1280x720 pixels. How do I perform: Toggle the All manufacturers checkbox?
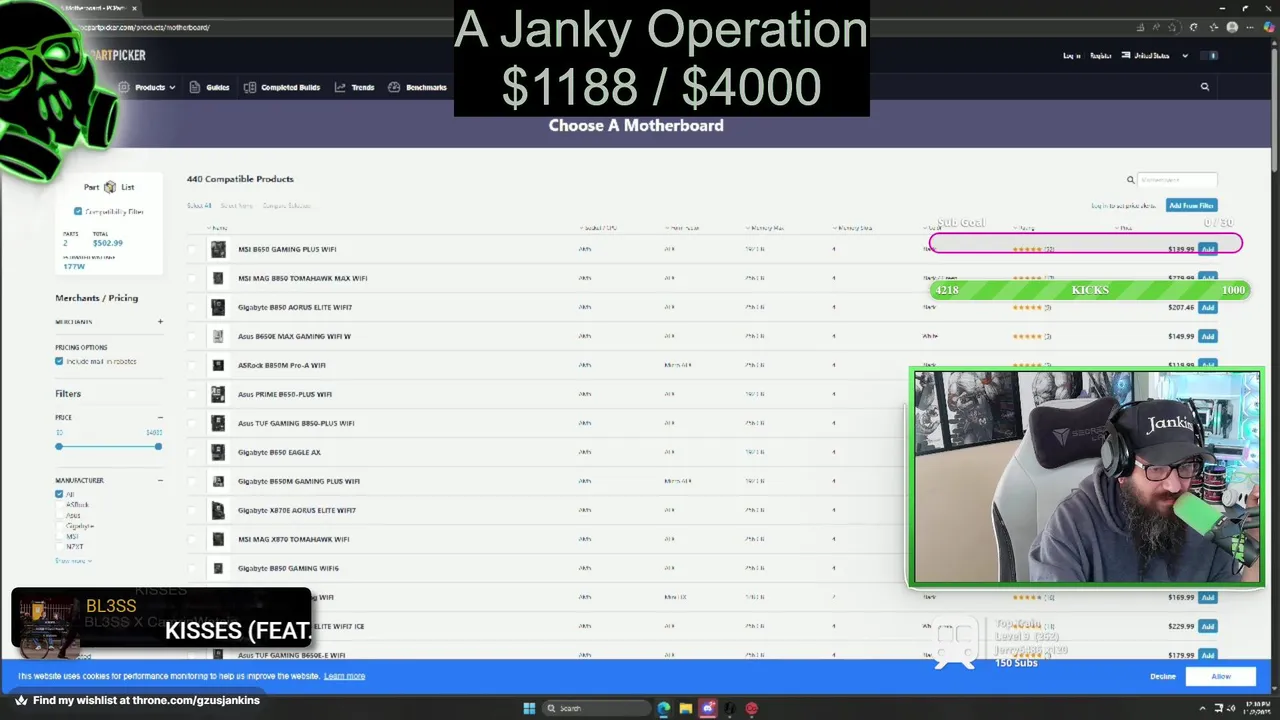click(x=59, y=494)
